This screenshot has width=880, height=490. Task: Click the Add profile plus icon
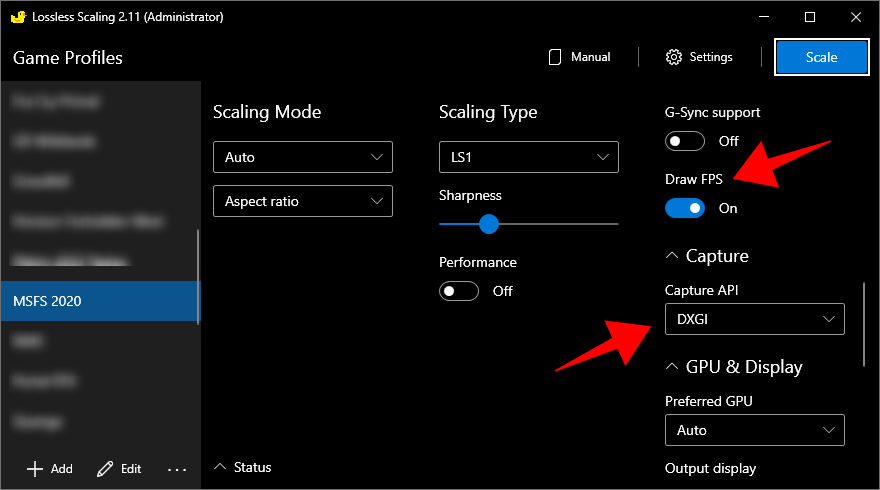pyautogui.click(x=35, y=469)
